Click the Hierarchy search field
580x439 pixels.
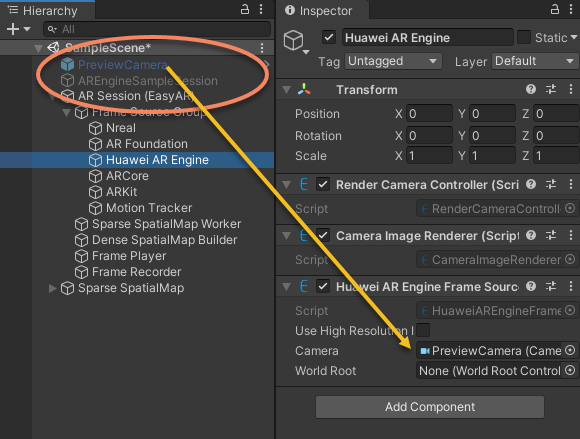point(157,29)
